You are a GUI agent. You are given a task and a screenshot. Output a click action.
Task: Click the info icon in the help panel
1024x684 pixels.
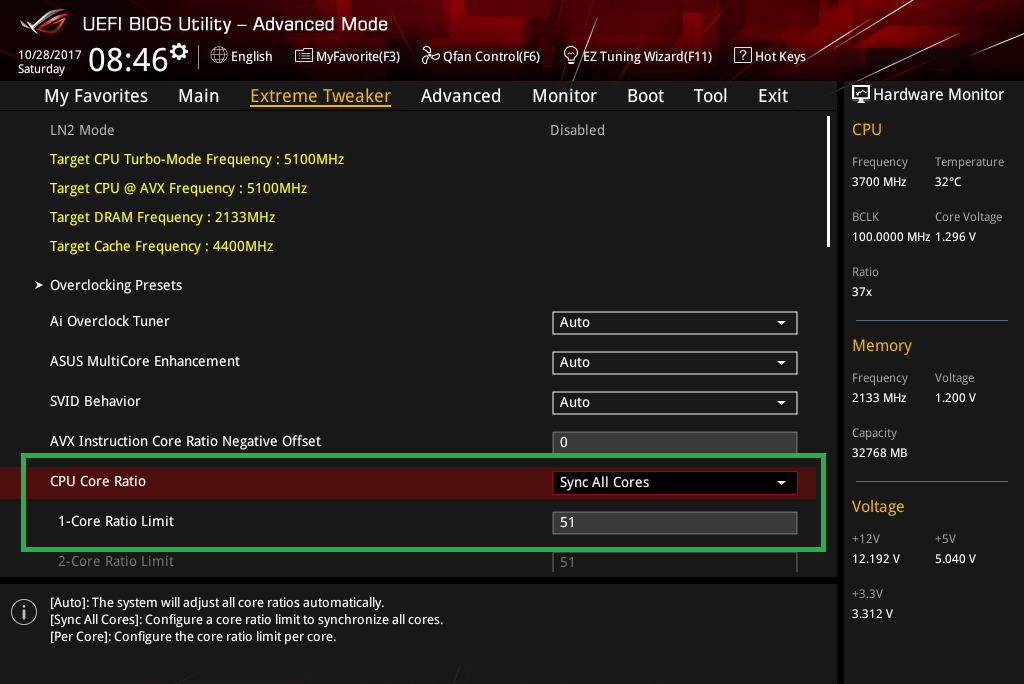click(x=24, y=612)
